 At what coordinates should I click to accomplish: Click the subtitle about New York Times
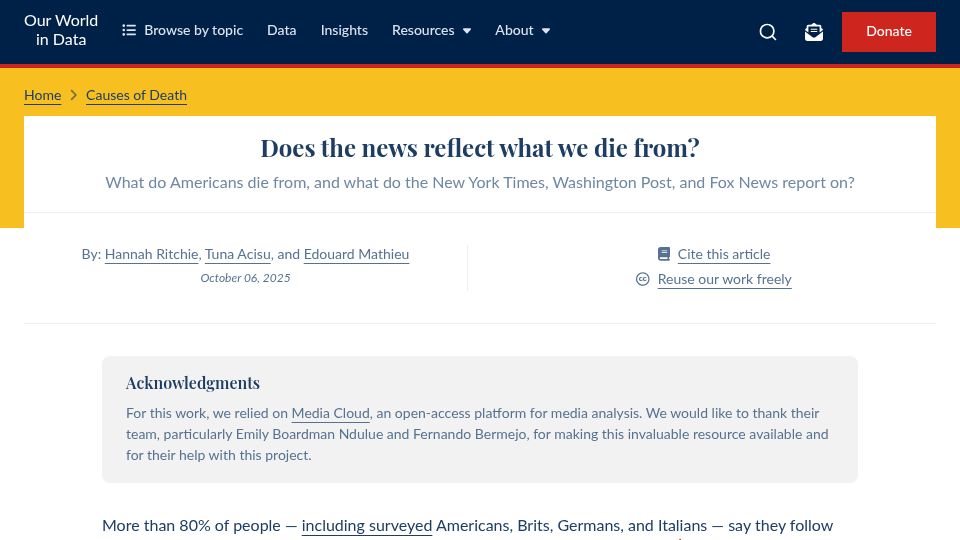(480, 182)
